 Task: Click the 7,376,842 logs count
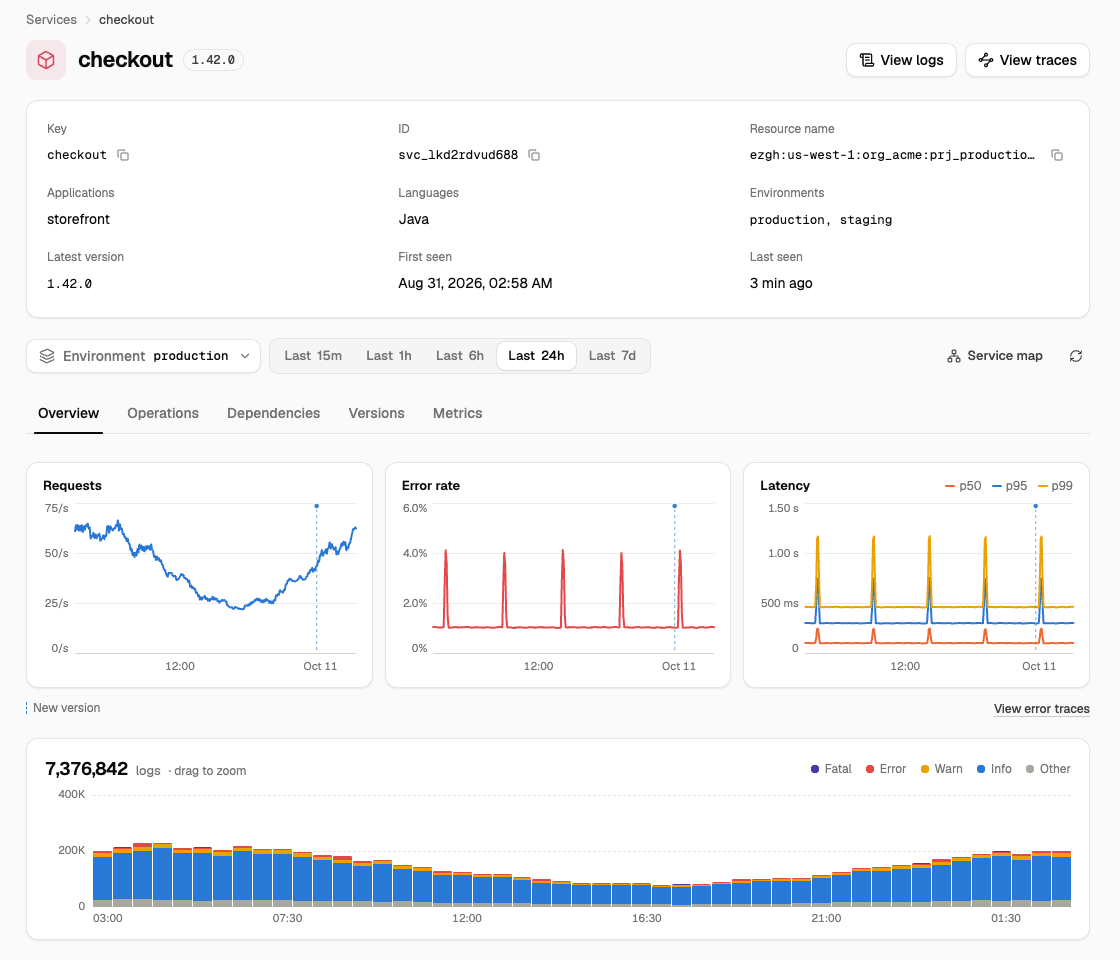tap(86, 769)
